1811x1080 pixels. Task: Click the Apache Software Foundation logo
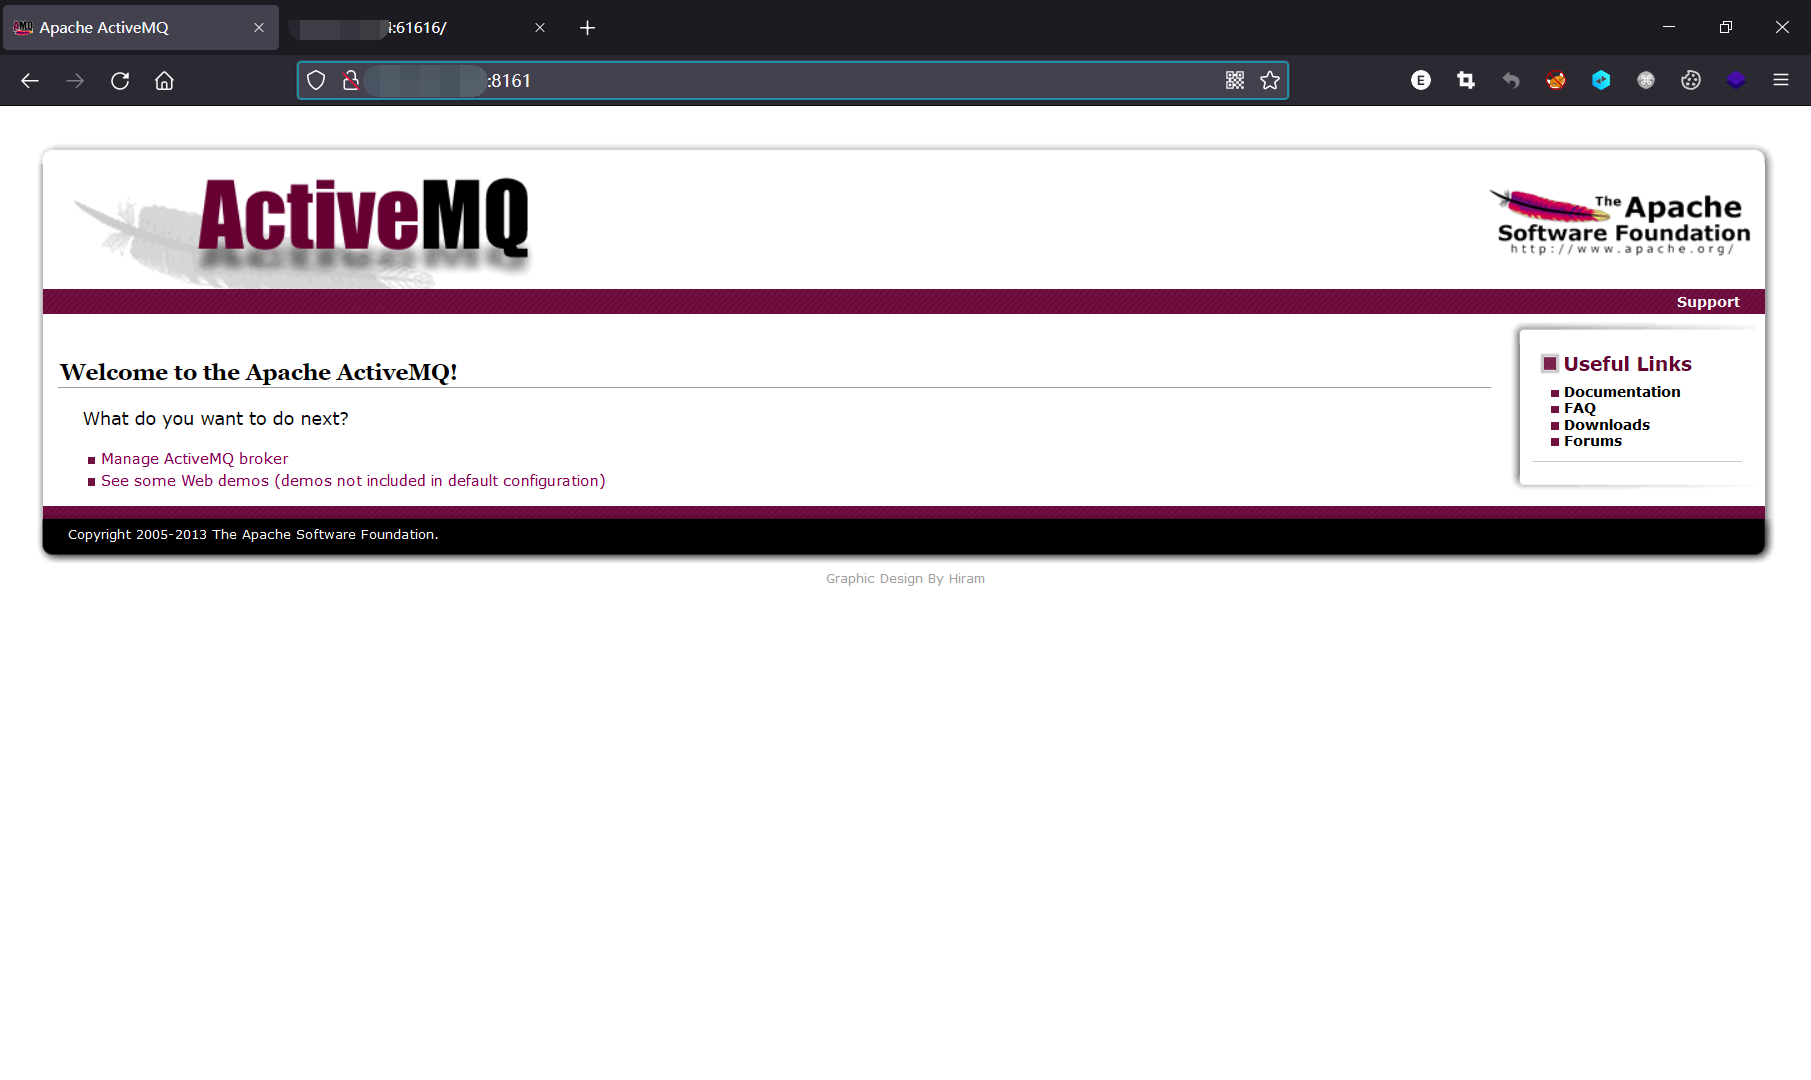(x=1620, y=222)
